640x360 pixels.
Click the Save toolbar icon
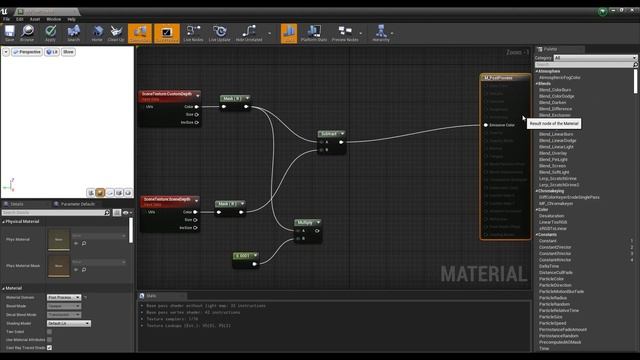click(9, 33)
